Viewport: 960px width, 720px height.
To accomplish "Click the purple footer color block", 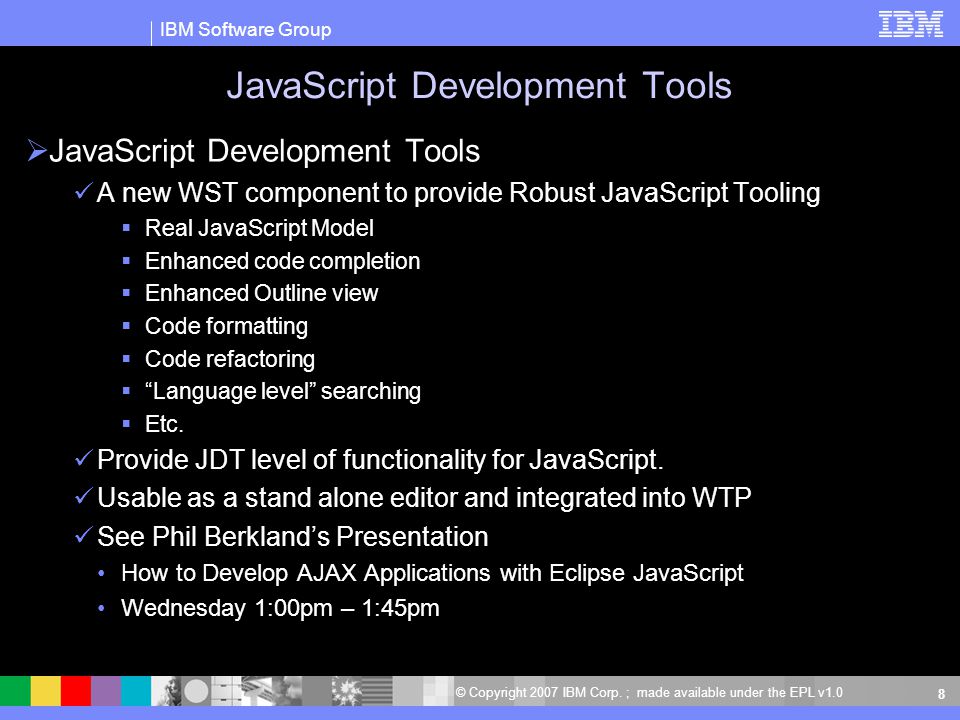I will pyautogui.click(x=106, y=691).
